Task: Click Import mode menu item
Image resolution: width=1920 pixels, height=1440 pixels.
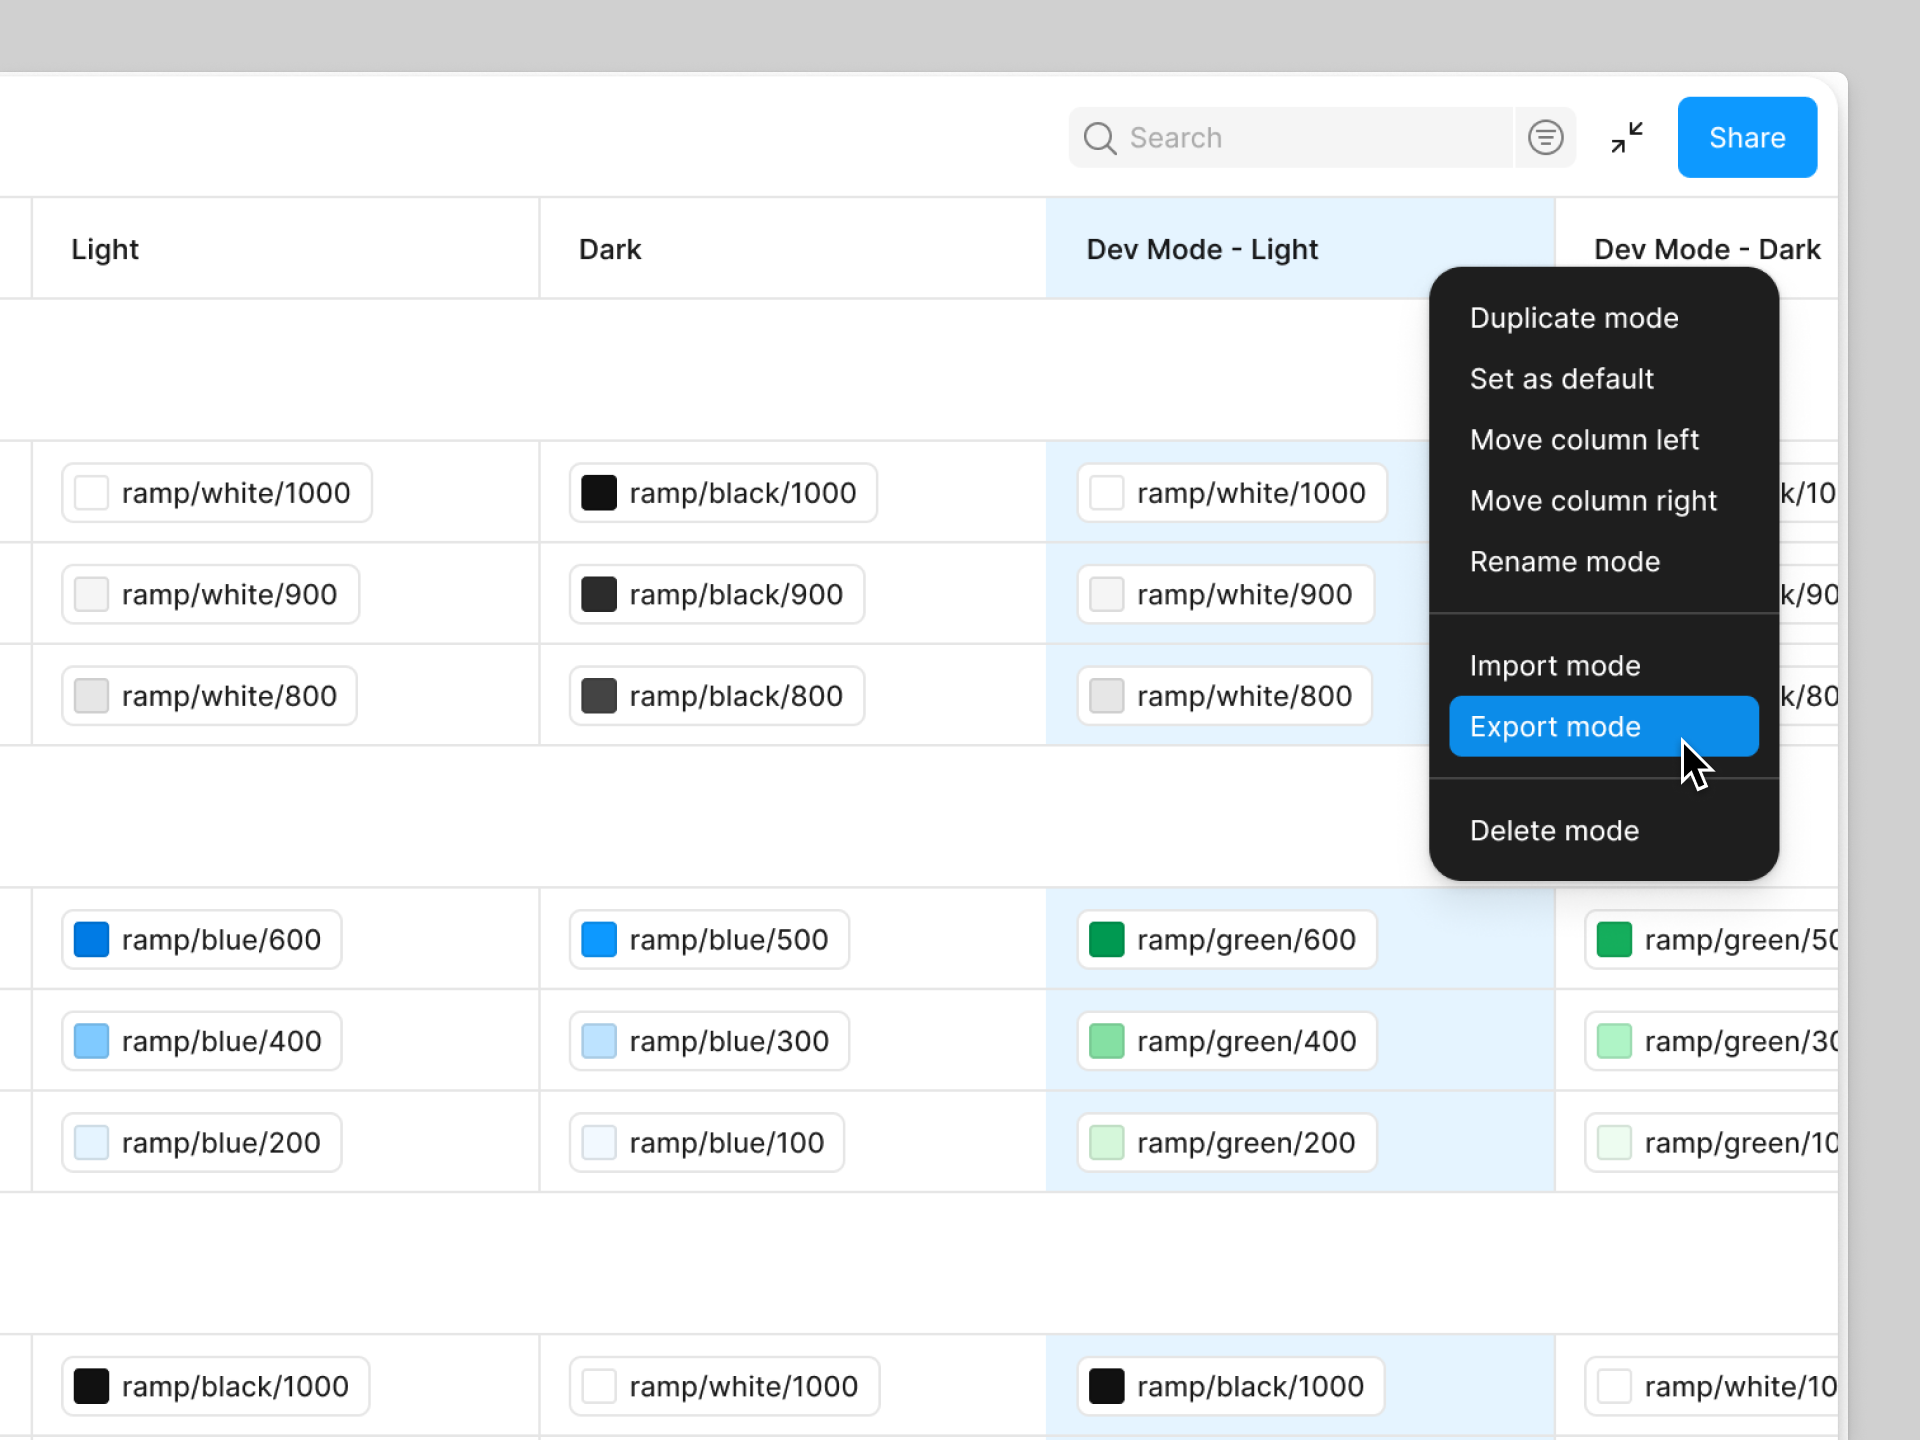Action: tap(1554, 666)
